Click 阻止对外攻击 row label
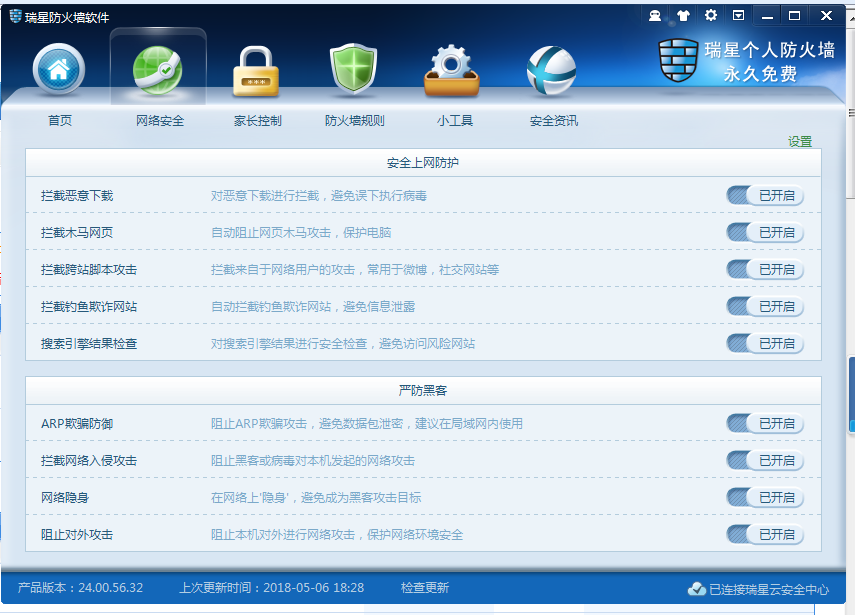 click(77, 535)
